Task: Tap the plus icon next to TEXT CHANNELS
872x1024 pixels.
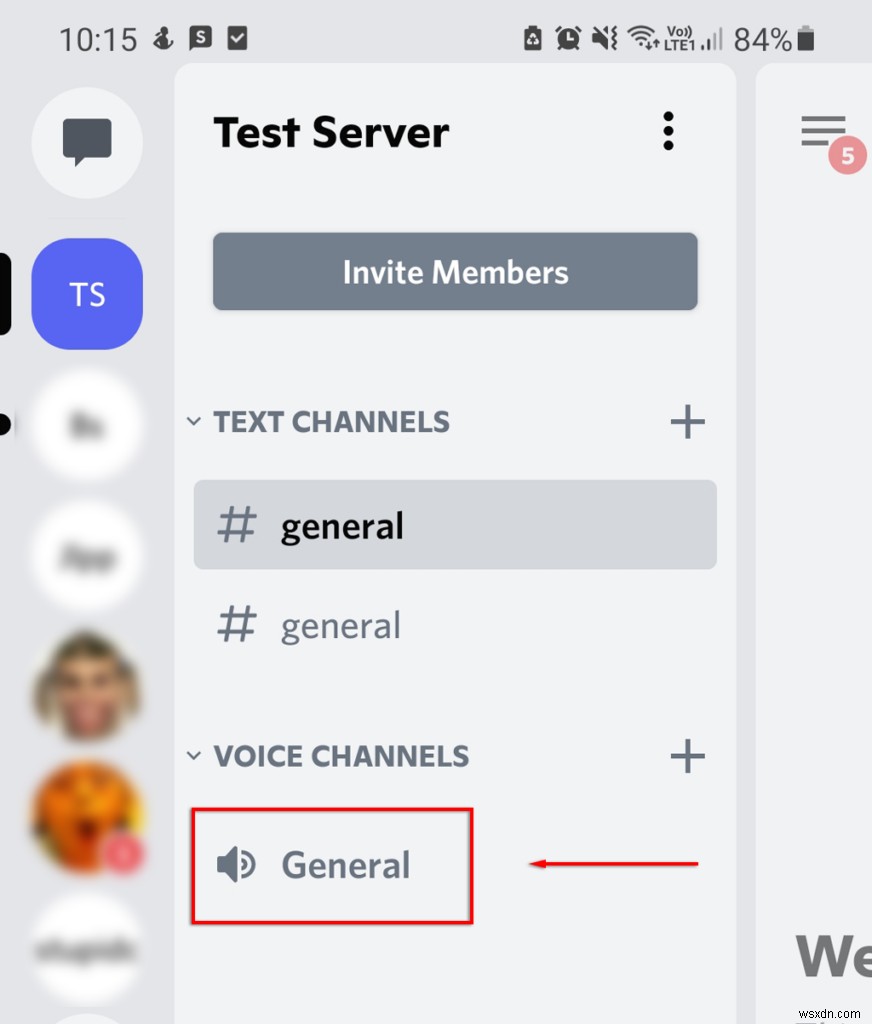Action: click(x=687, y=422)
